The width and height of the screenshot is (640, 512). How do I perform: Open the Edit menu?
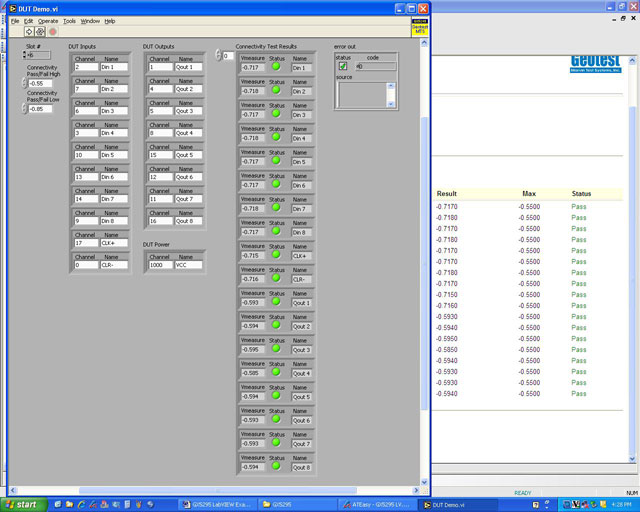click(29, 21)
